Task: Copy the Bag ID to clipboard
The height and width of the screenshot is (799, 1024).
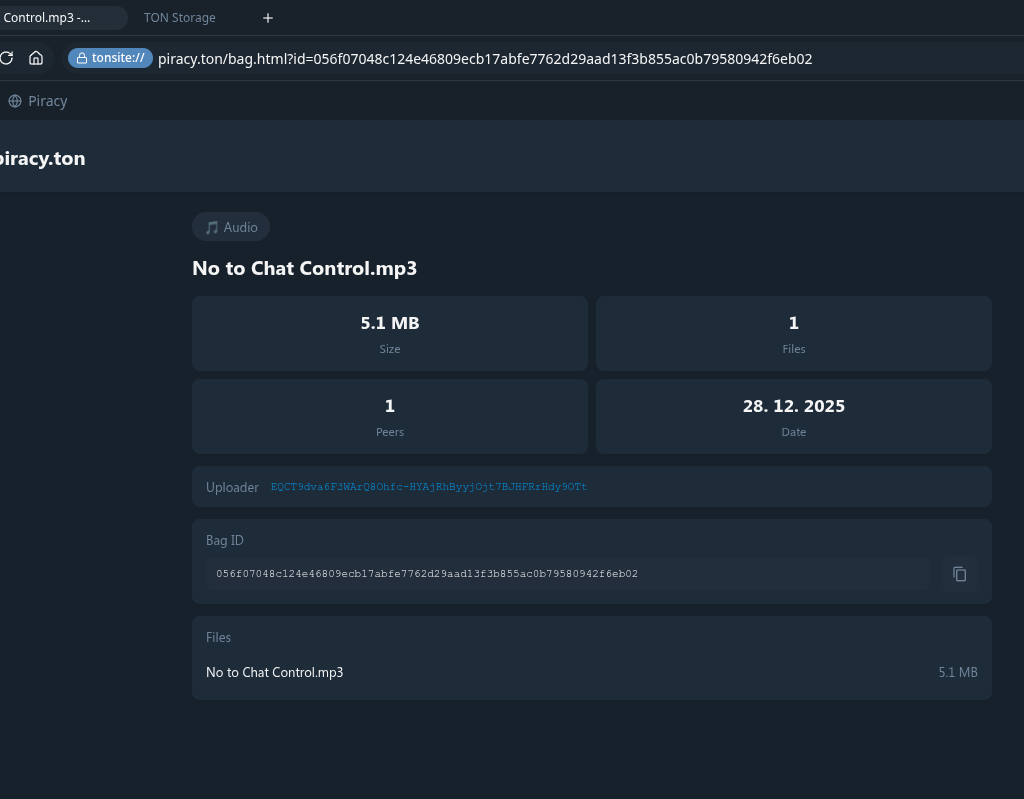Action: [959, 574]
